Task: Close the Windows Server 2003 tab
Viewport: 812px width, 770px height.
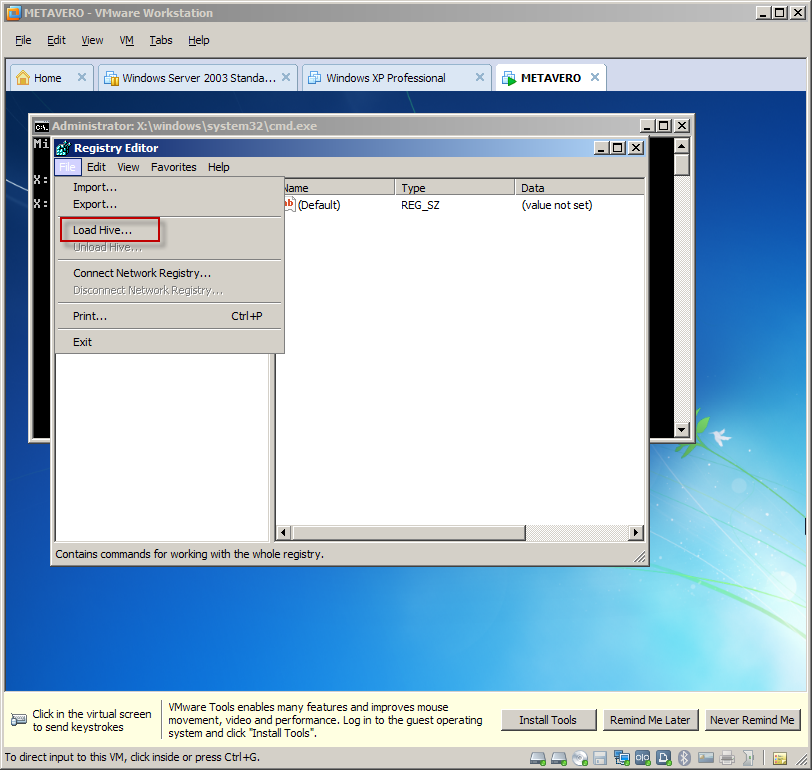Action: coord(286,77)
